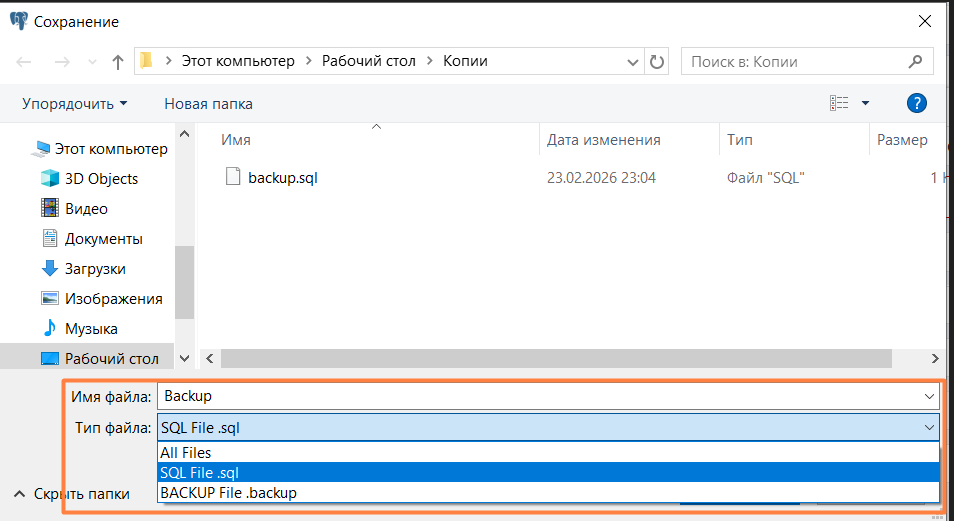Screen dimensions: 954x521
Task: Choose 'BACKUP File .backup' file type
Action: (x=548, y=492)
